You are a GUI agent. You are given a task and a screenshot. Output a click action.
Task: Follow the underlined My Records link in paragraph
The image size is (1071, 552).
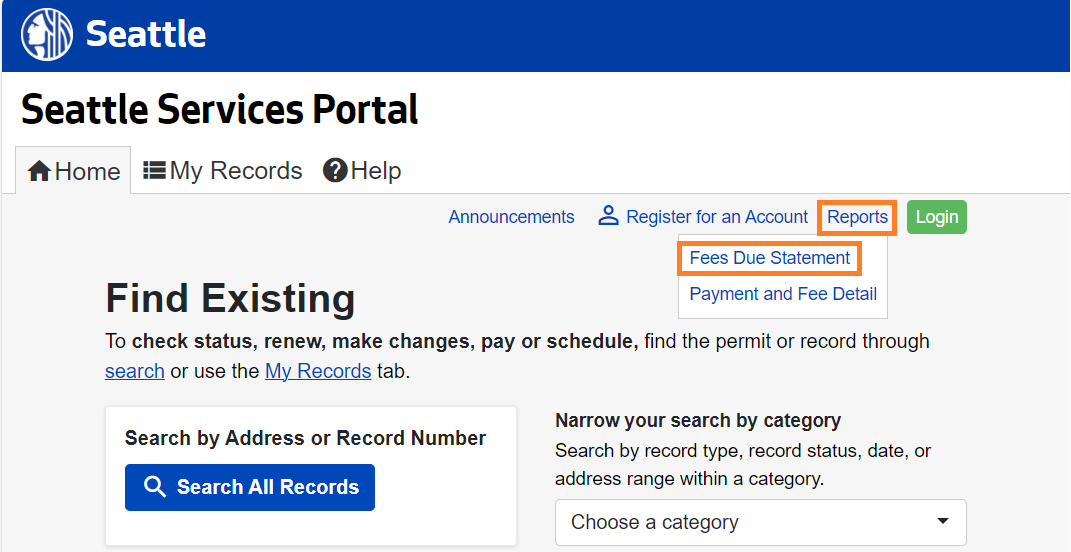click(x=318, y=371)
